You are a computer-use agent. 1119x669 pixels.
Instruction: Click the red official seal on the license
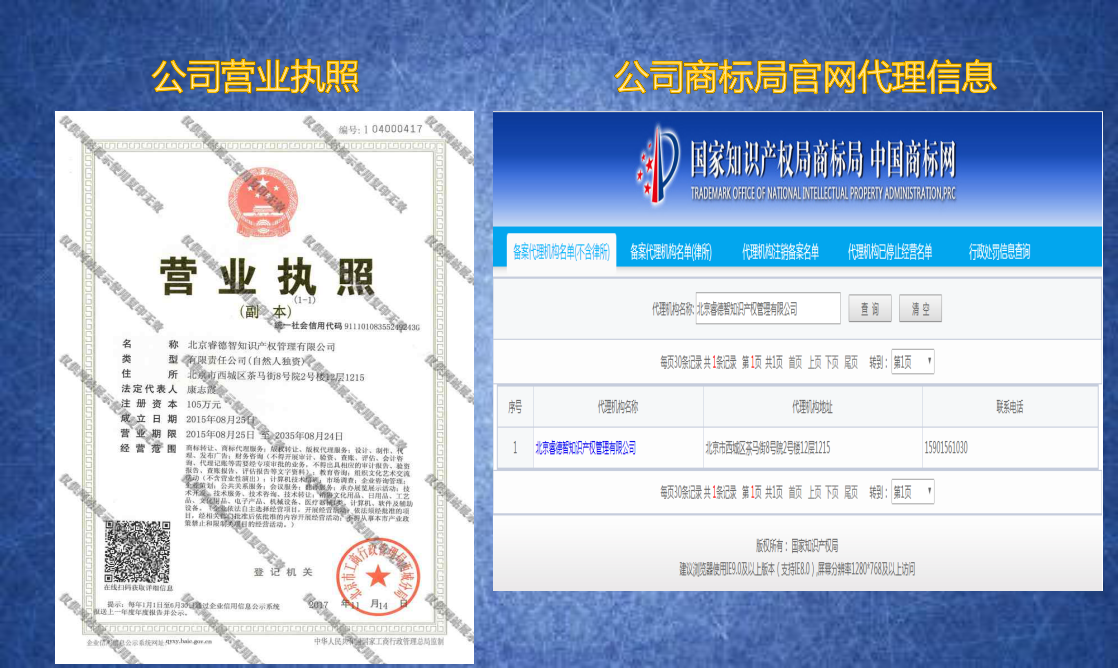click(378, 576)
